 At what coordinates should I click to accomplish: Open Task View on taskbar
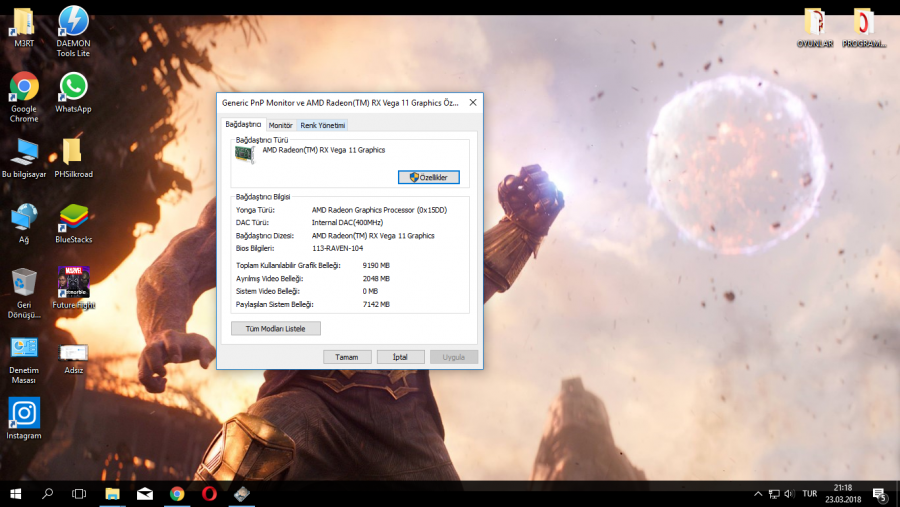pos(79,494)
